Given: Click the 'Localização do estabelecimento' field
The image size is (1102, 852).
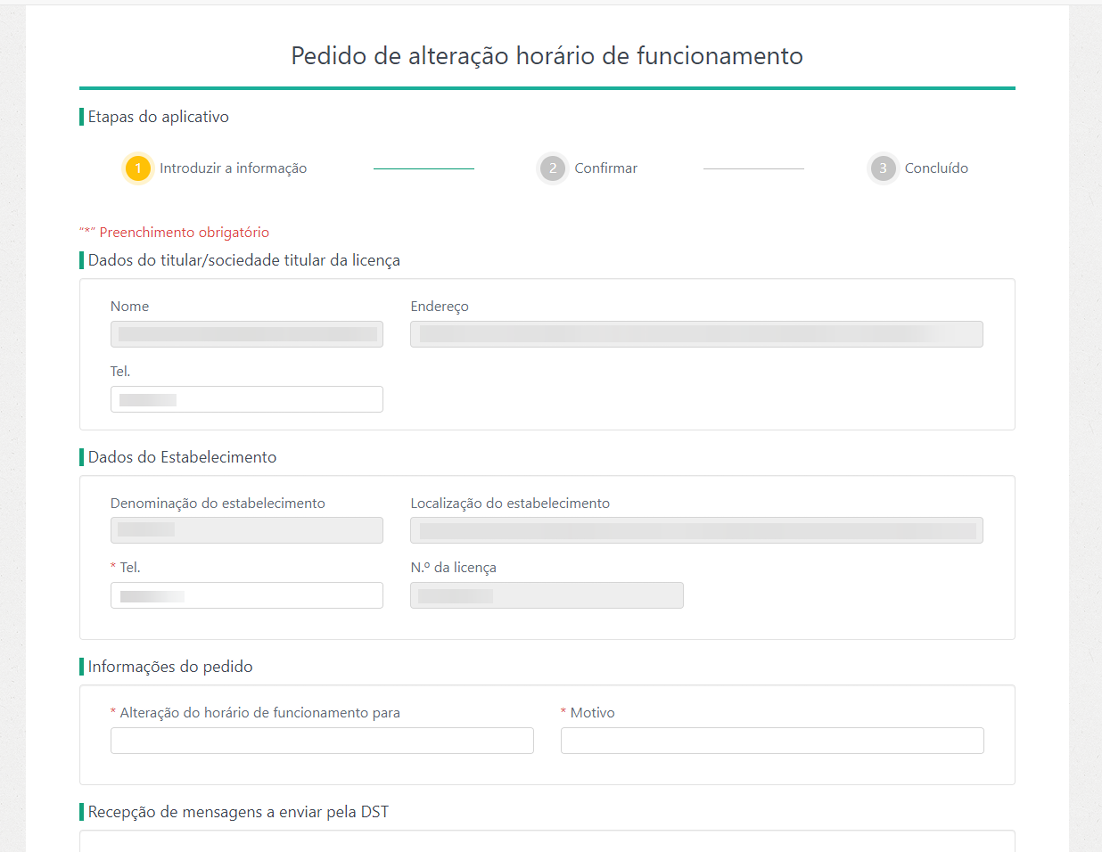Looking at the screenshot, I should [x=696, y=530].
